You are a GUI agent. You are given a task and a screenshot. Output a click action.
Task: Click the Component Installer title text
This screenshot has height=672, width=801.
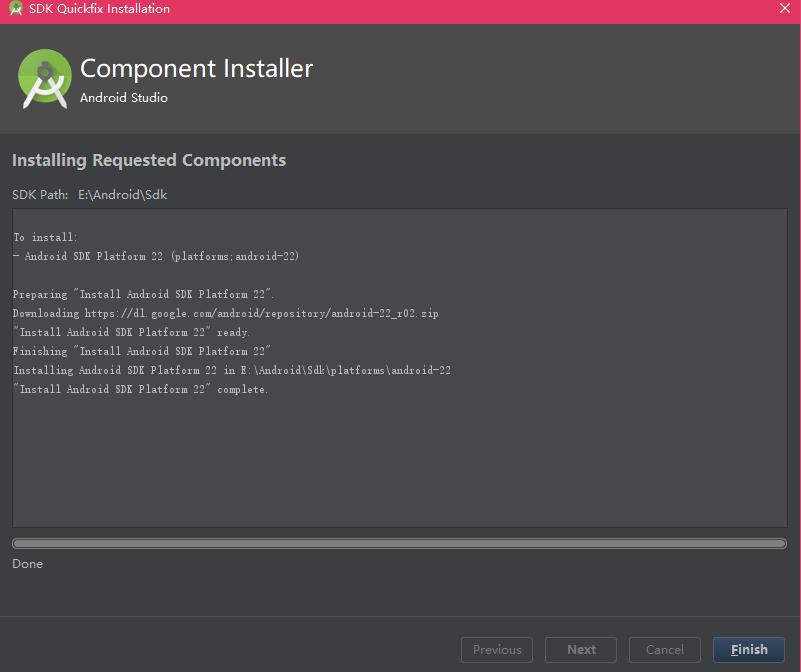[x=197, y=68]
